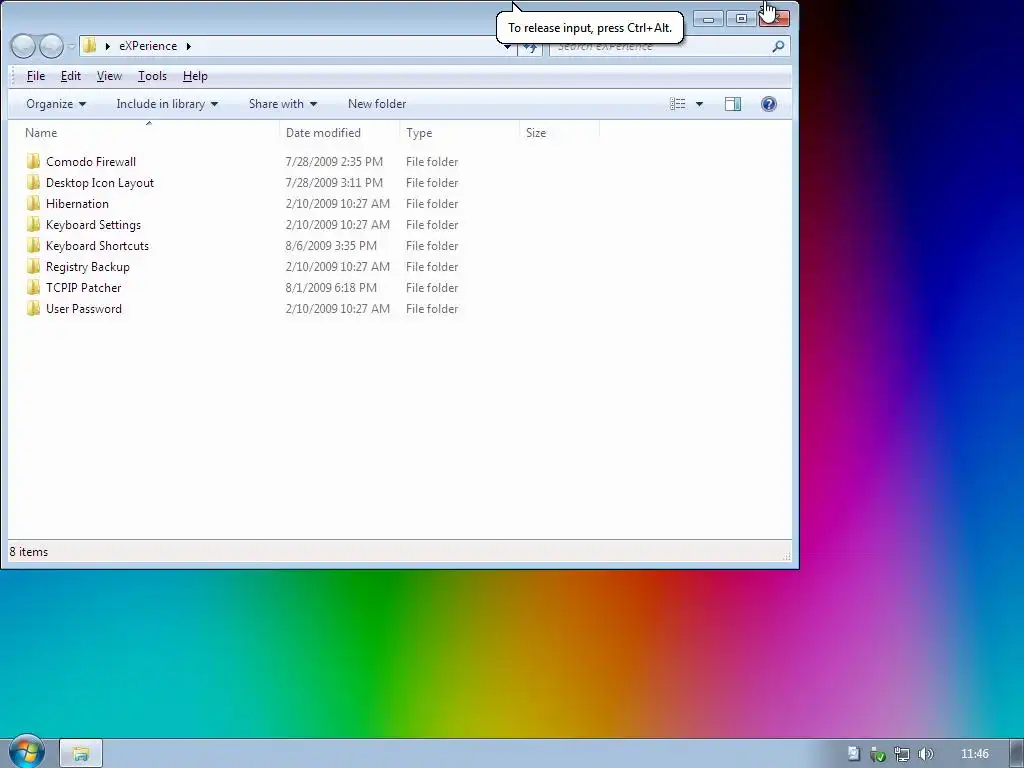Click the TCPIP Patcher folder icon
Screen dimensions: 1024x768
tap(33, 287)
